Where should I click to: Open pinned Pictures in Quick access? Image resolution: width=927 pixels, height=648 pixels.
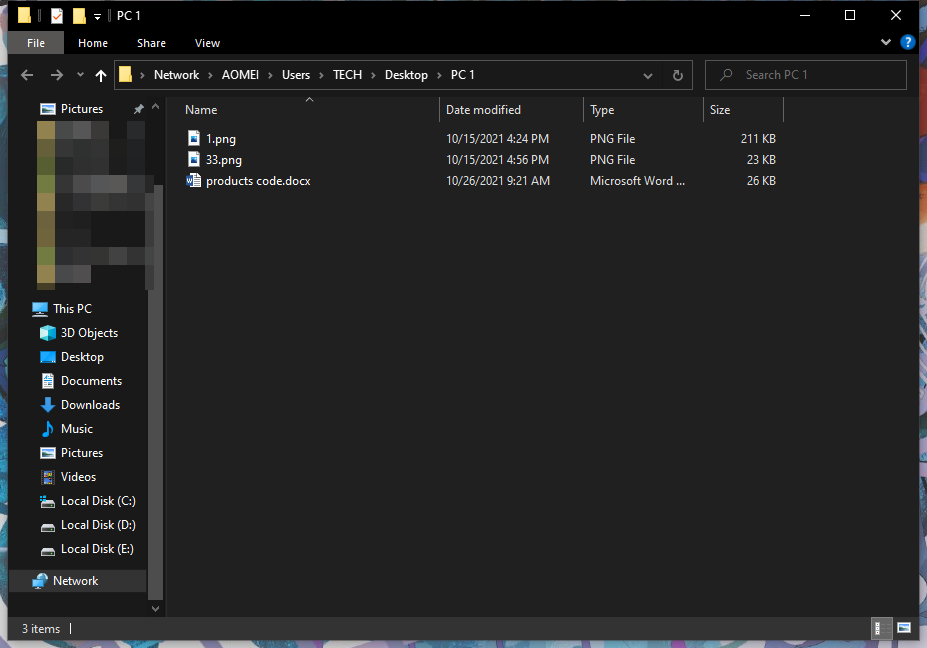point(82,109)
